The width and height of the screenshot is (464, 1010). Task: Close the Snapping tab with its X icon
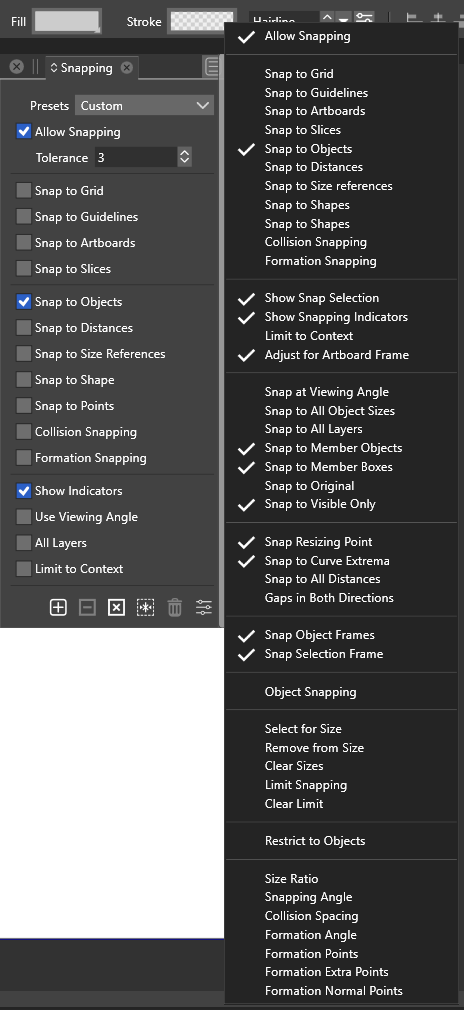(x=127, y=68)
